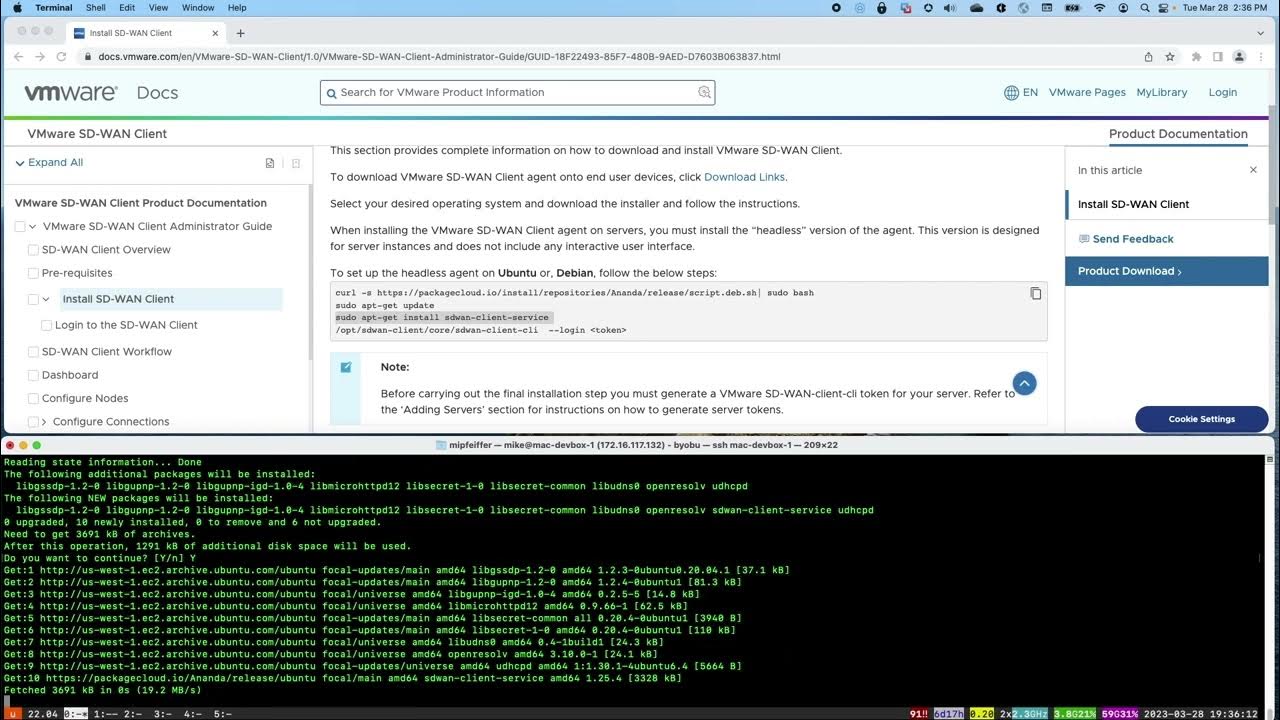Open the View menu
This screenshot has height=720, width=1280.
point(158,8)
